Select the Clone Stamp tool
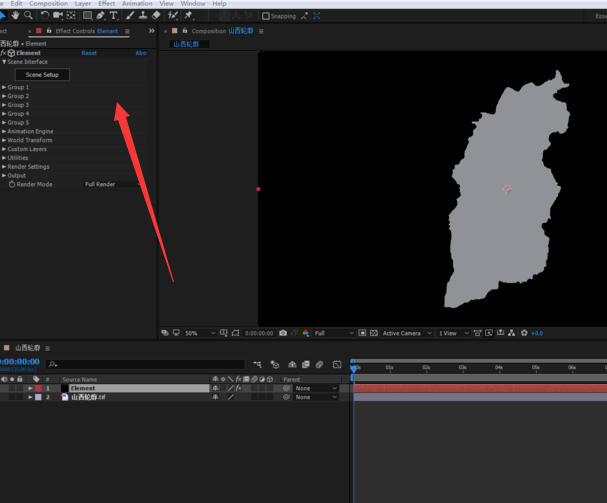The height and width of the screenshot is (503, 607). click(x=143, y=15)
